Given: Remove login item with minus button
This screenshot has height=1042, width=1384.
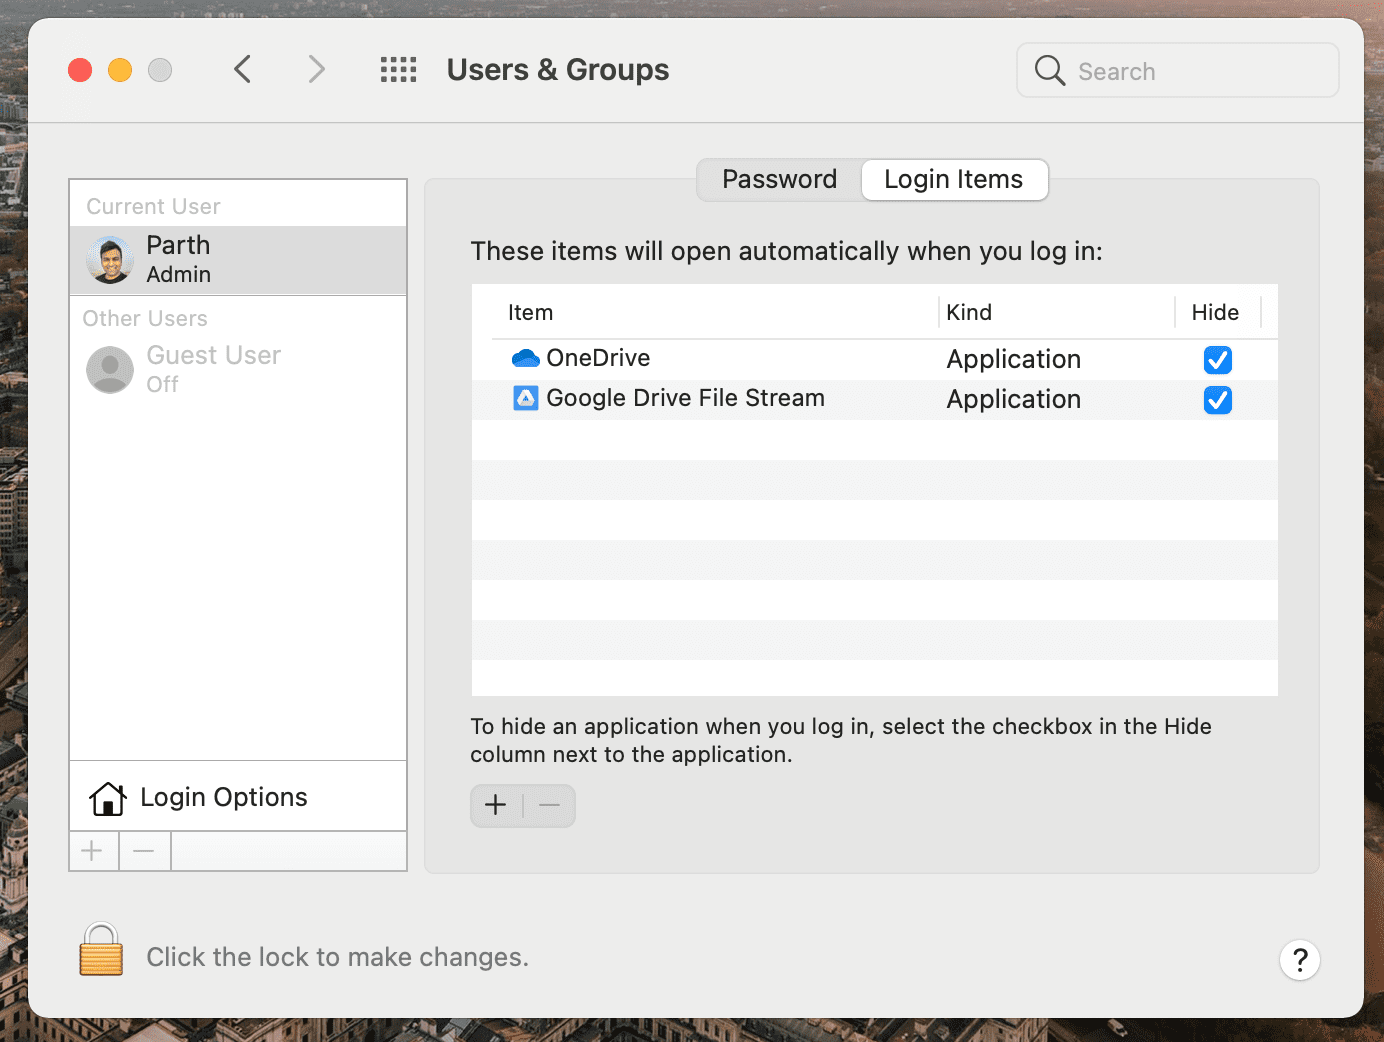Looking at the screenshot, I should [549, 805].
